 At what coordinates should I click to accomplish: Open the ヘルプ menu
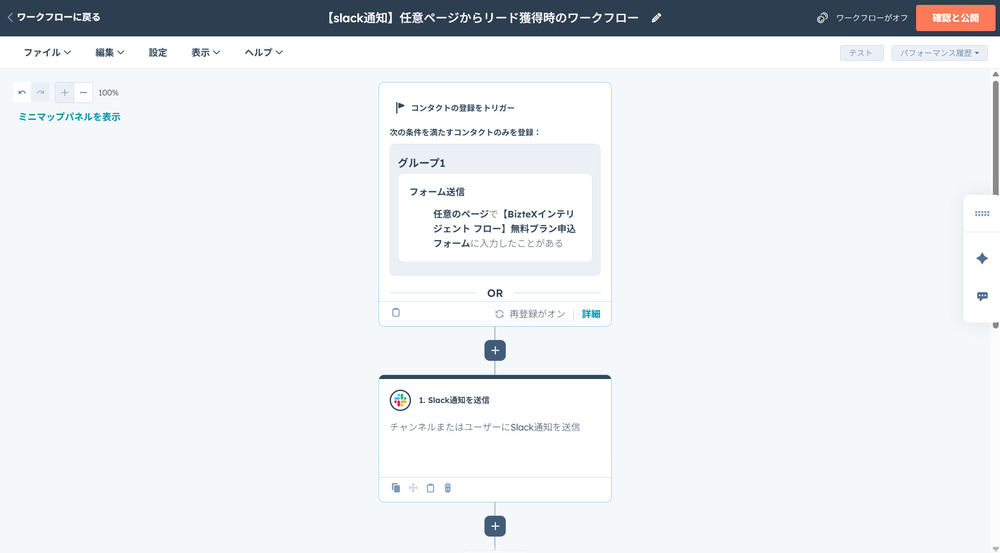pos(263,52)
